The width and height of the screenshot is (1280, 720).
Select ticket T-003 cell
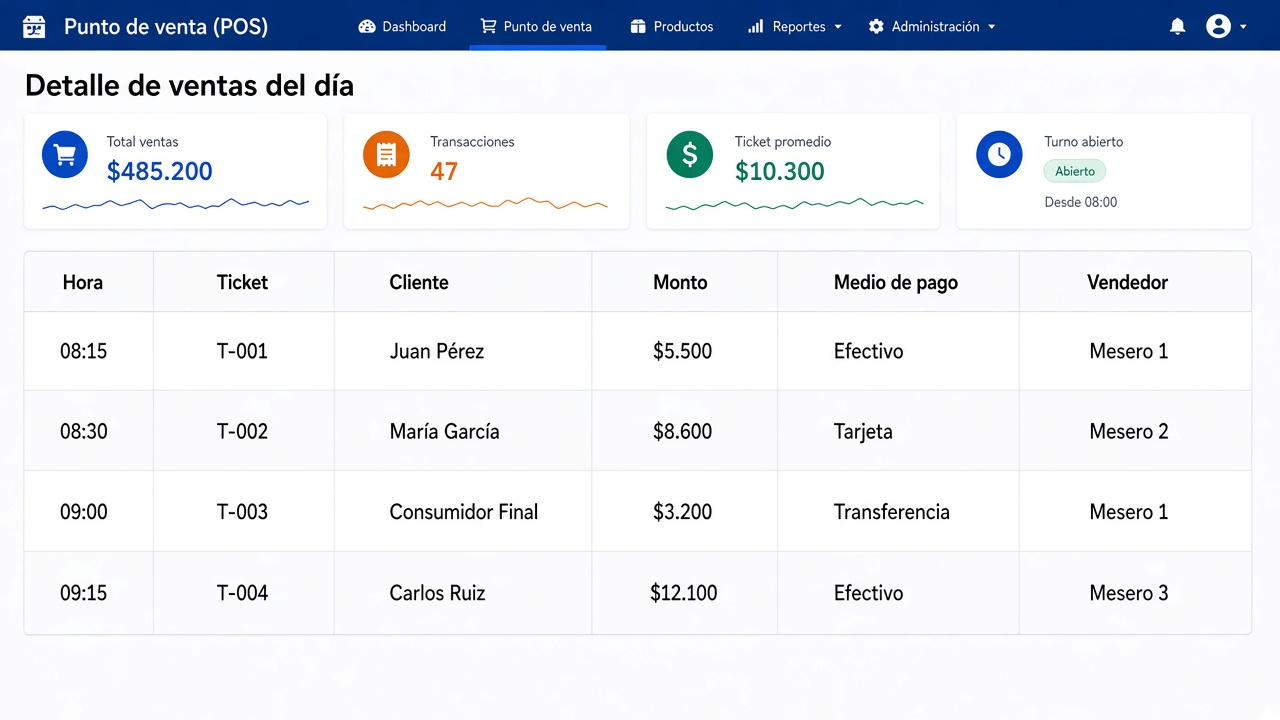243,512
